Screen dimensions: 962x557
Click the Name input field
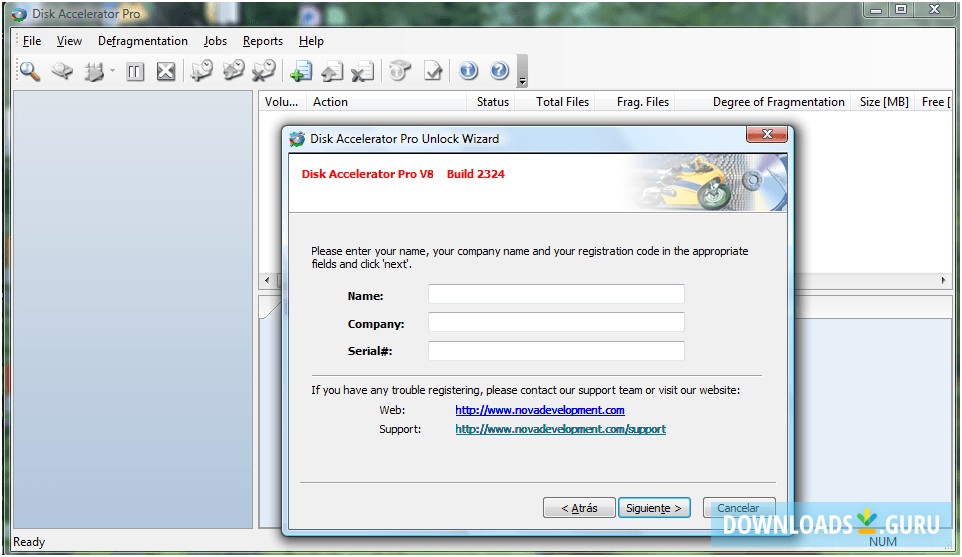point(556,294)
